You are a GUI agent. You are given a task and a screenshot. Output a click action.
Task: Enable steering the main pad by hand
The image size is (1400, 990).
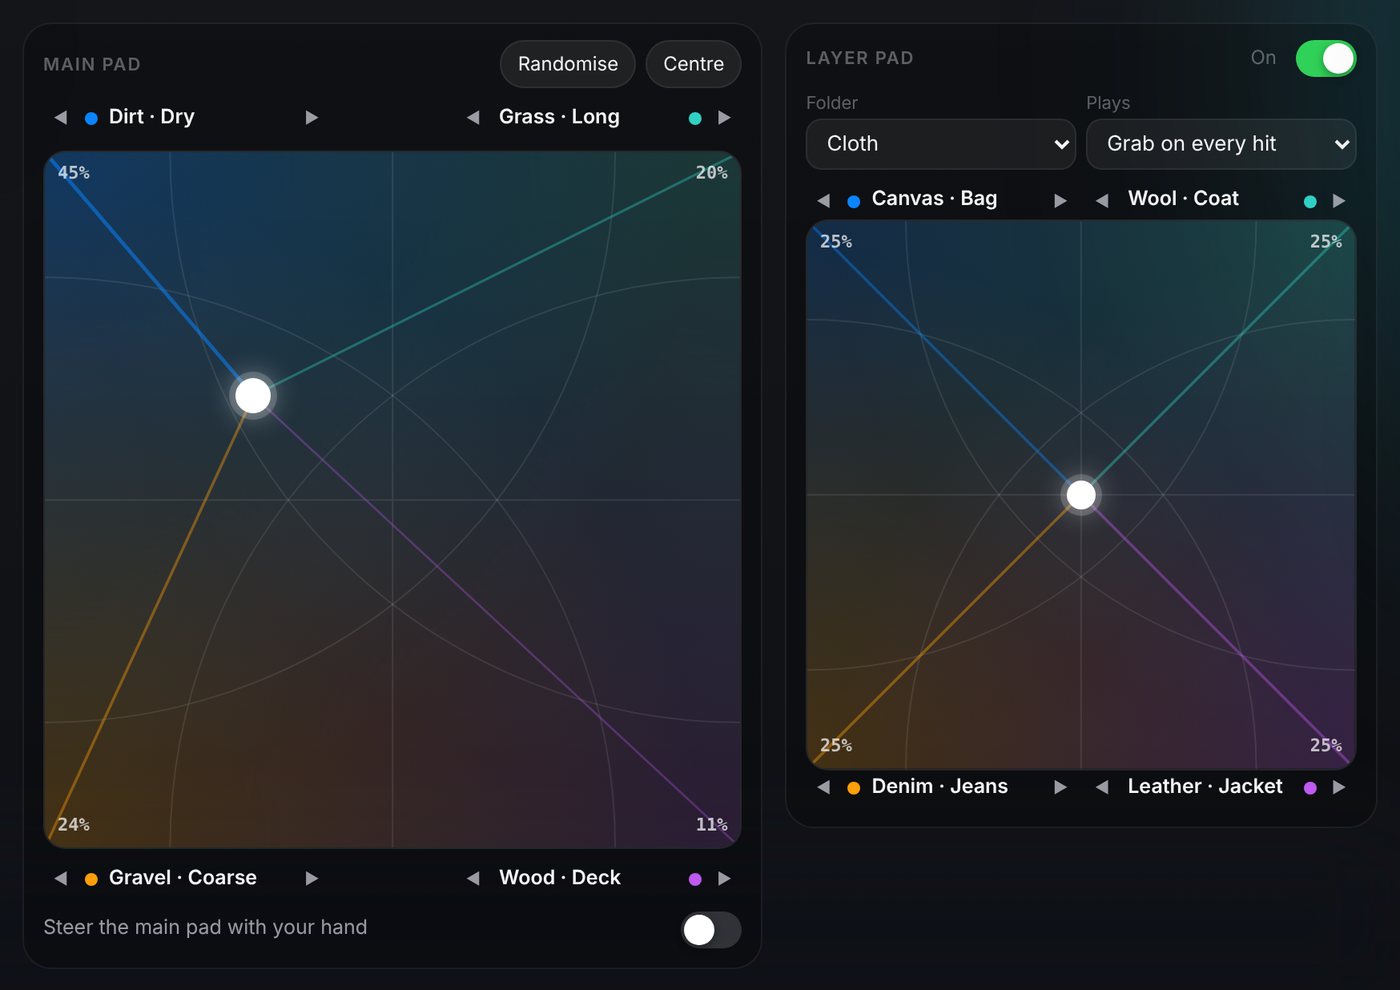[x=711, y=930]
